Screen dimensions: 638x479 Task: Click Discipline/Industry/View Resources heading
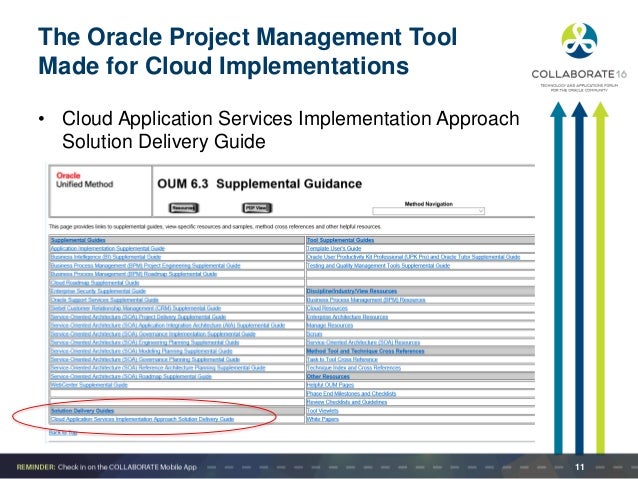[352, 291]
